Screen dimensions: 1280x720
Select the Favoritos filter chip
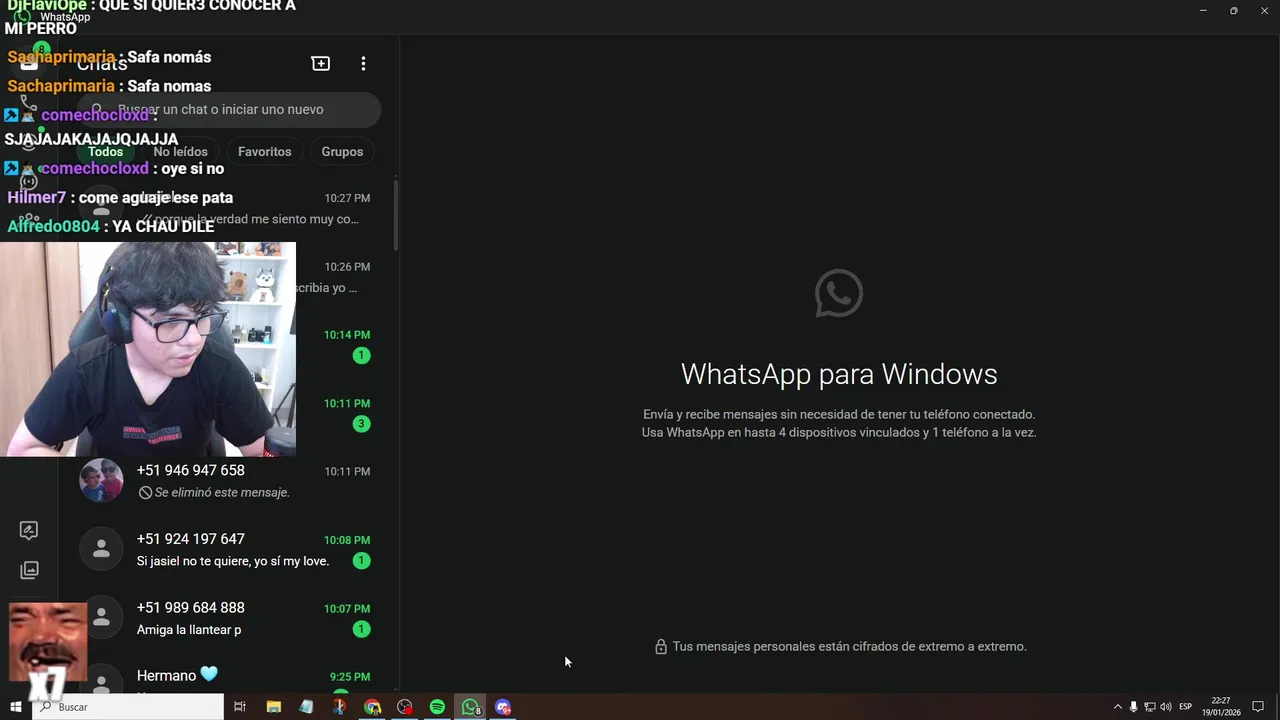(264, 152)
